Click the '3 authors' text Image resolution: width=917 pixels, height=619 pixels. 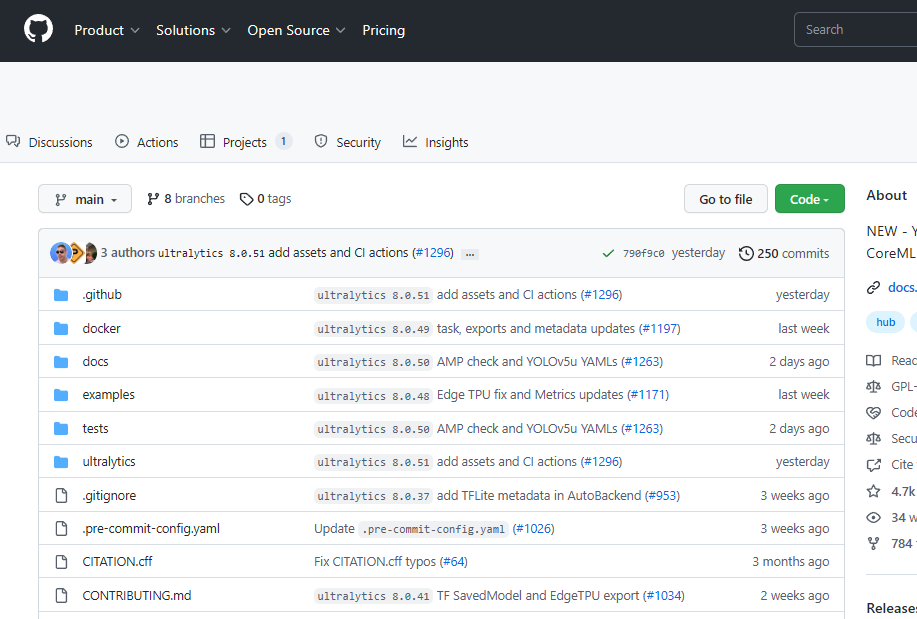coord(127,253)
